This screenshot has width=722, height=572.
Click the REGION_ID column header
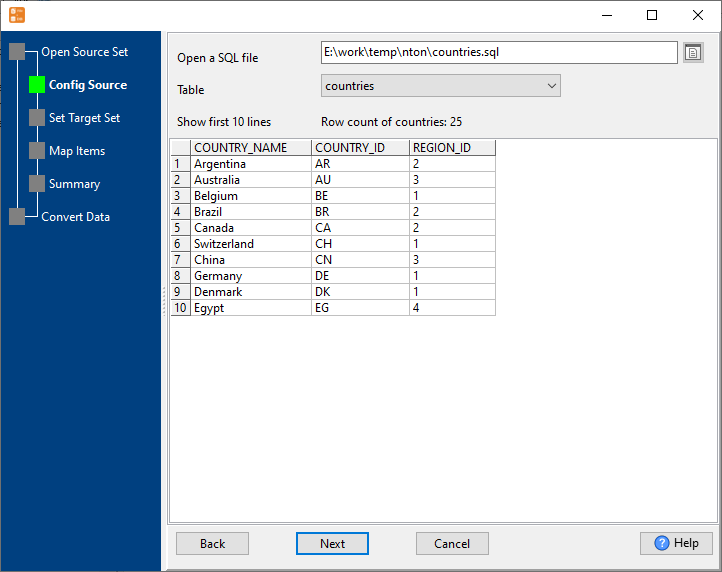coord(452,148)
